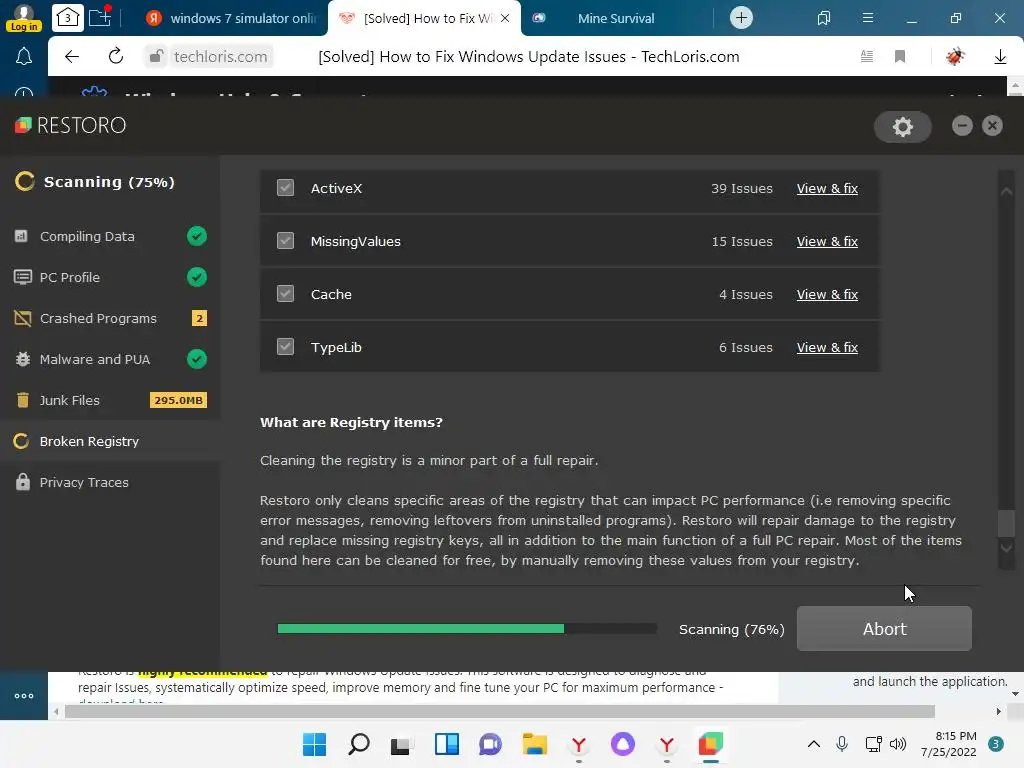This screenshot has width=1024, height=768.
Task: Toggle the Cache checkbox
Action: pos(285,294)
